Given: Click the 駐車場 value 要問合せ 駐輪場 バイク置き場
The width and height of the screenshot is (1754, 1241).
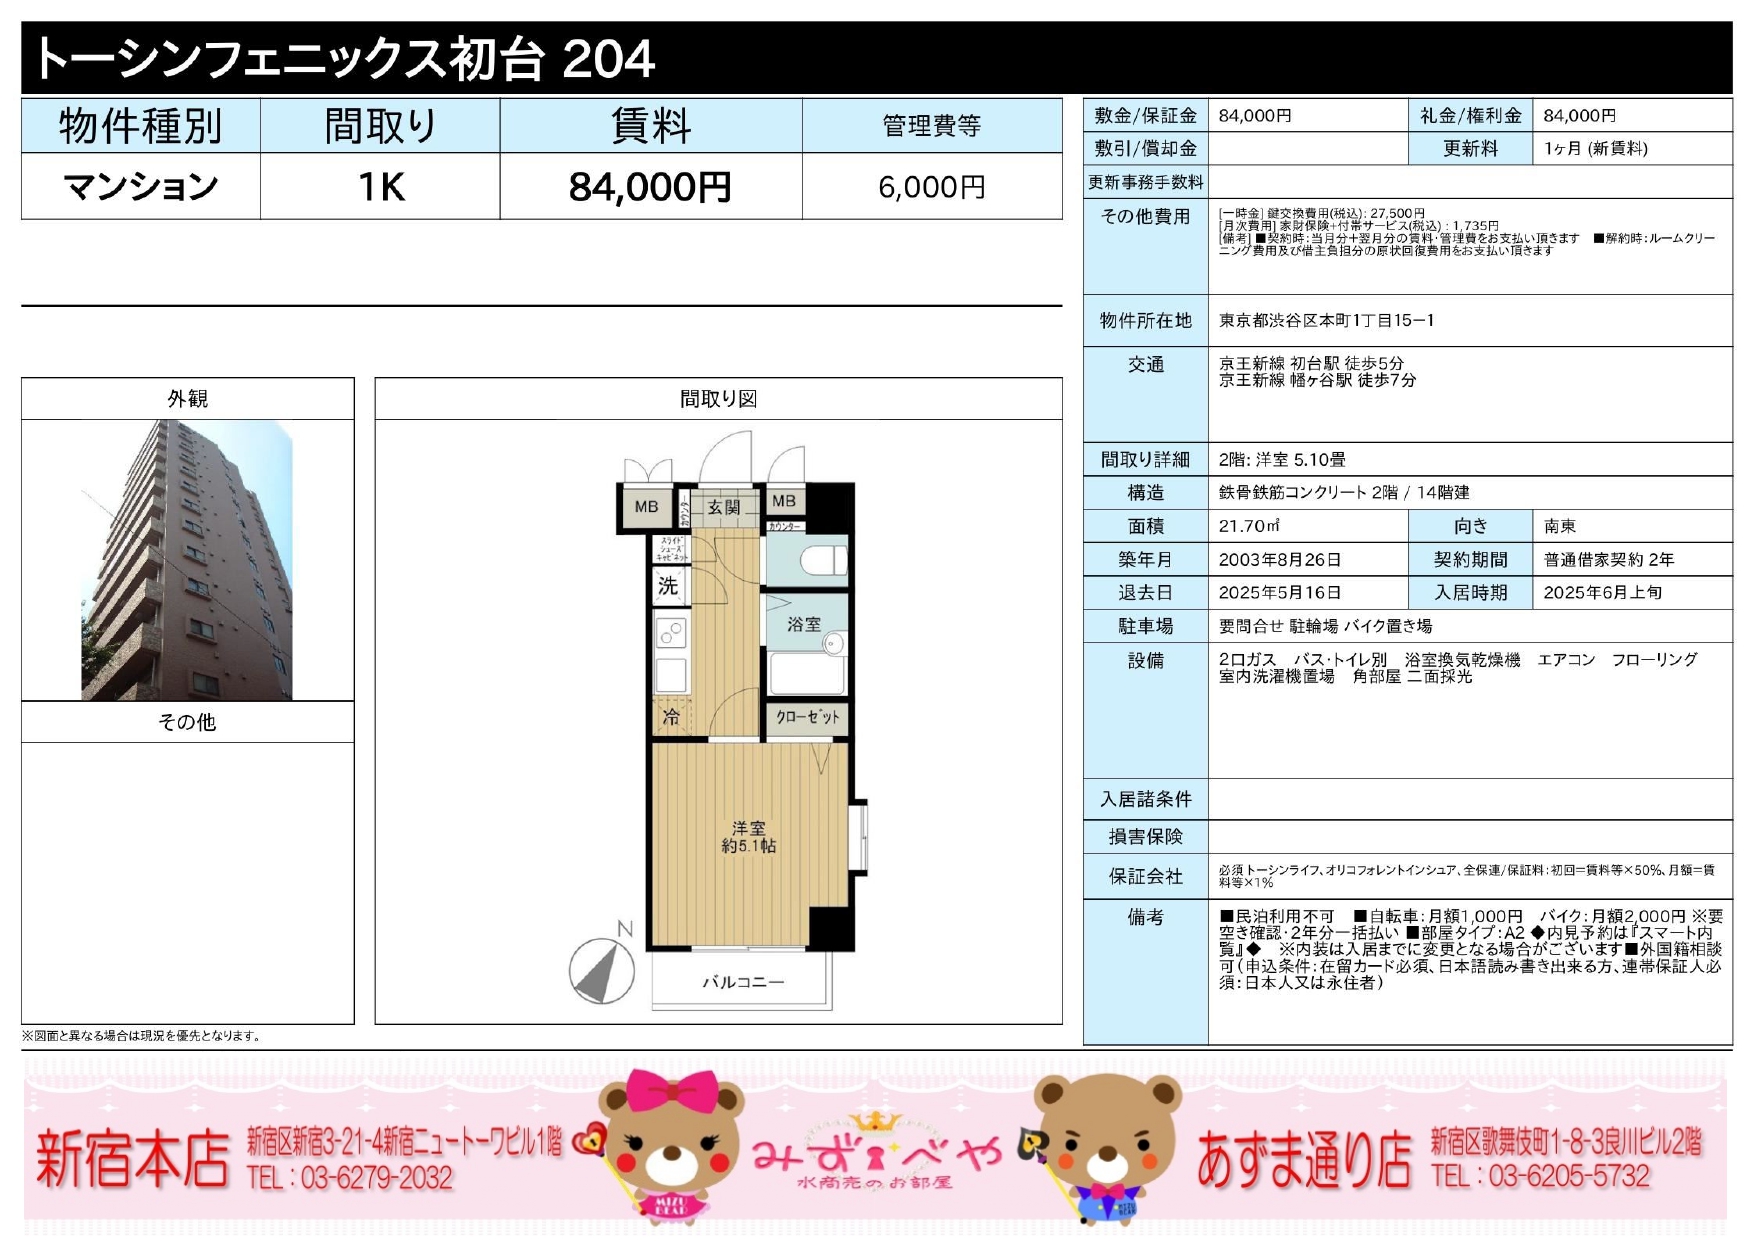Looking at the screenshot, I should pyautogui.click(x=1325, y=626).
